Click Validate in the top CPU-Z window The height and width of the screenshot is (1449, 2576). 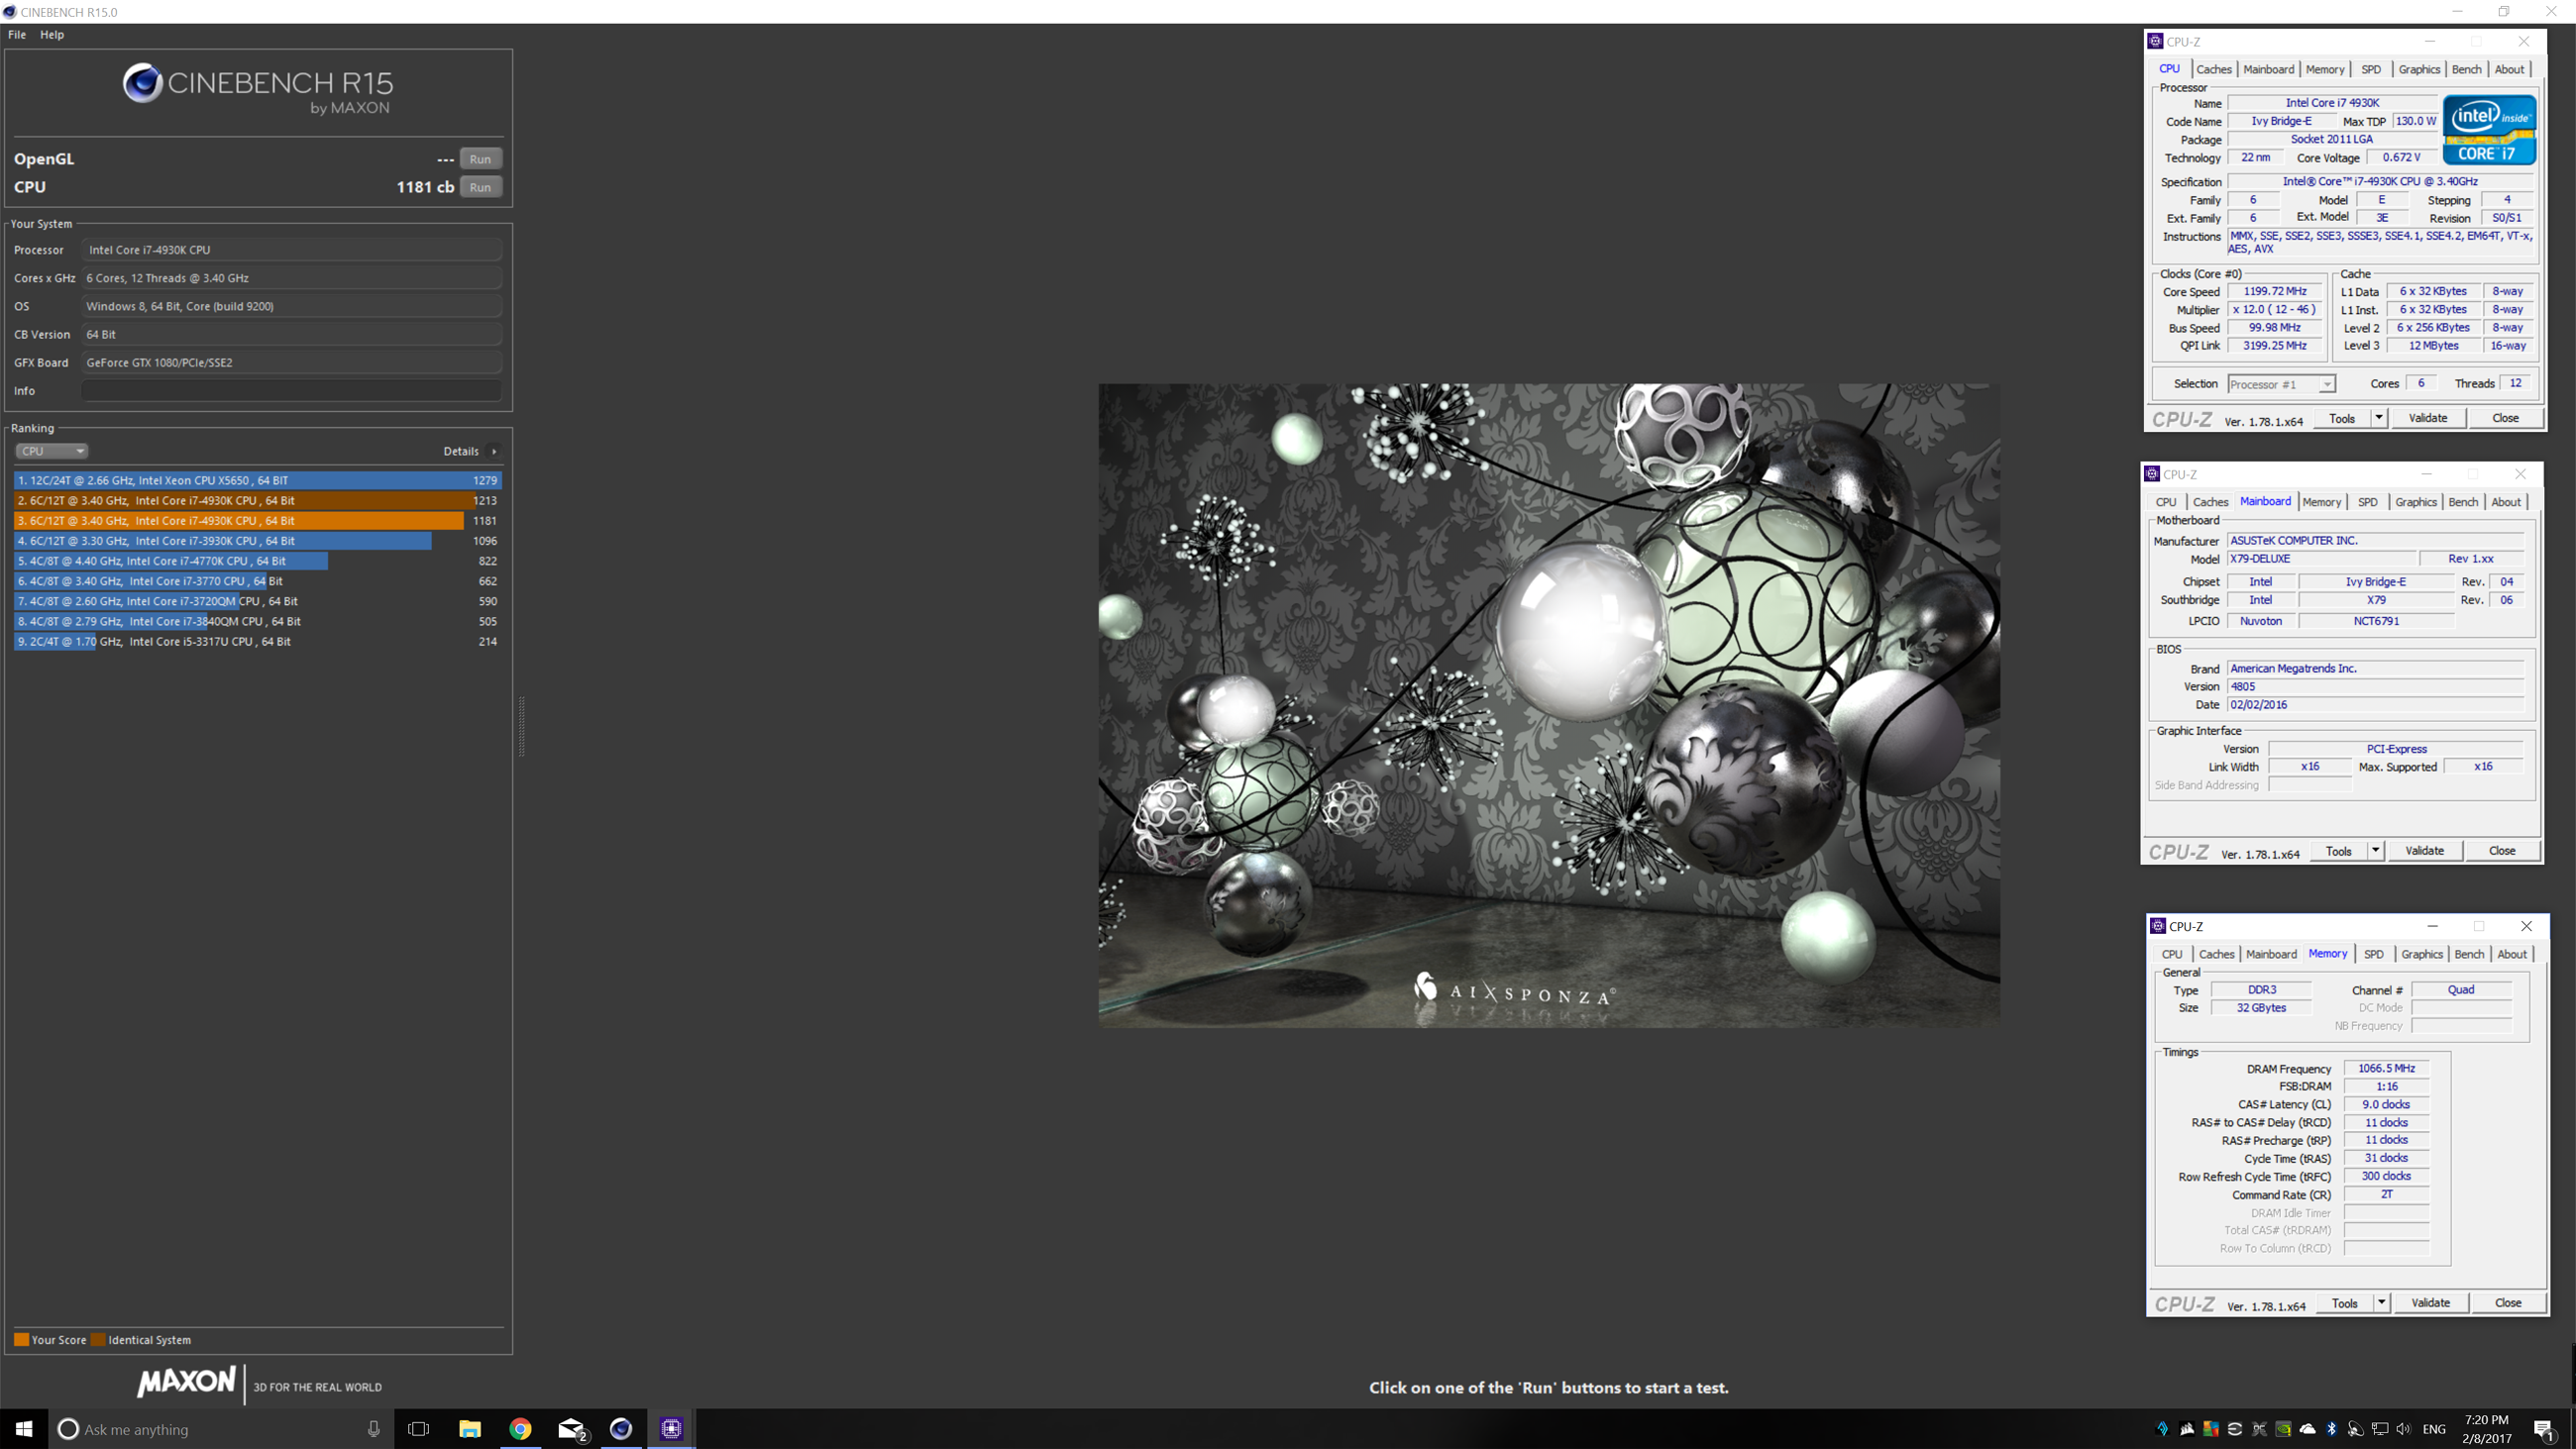tap(2427, 418)
